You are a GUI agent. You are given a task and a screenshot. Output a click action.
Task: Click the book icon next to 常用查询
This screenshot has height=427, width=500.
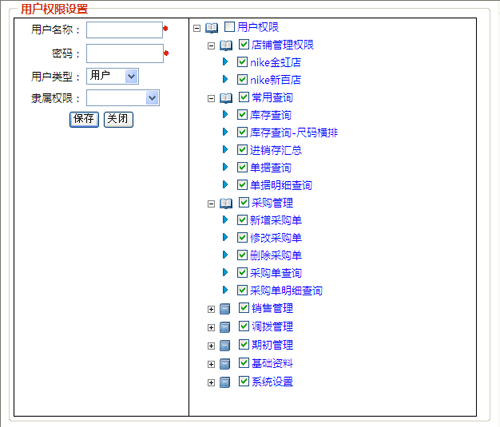coord(226,98)
